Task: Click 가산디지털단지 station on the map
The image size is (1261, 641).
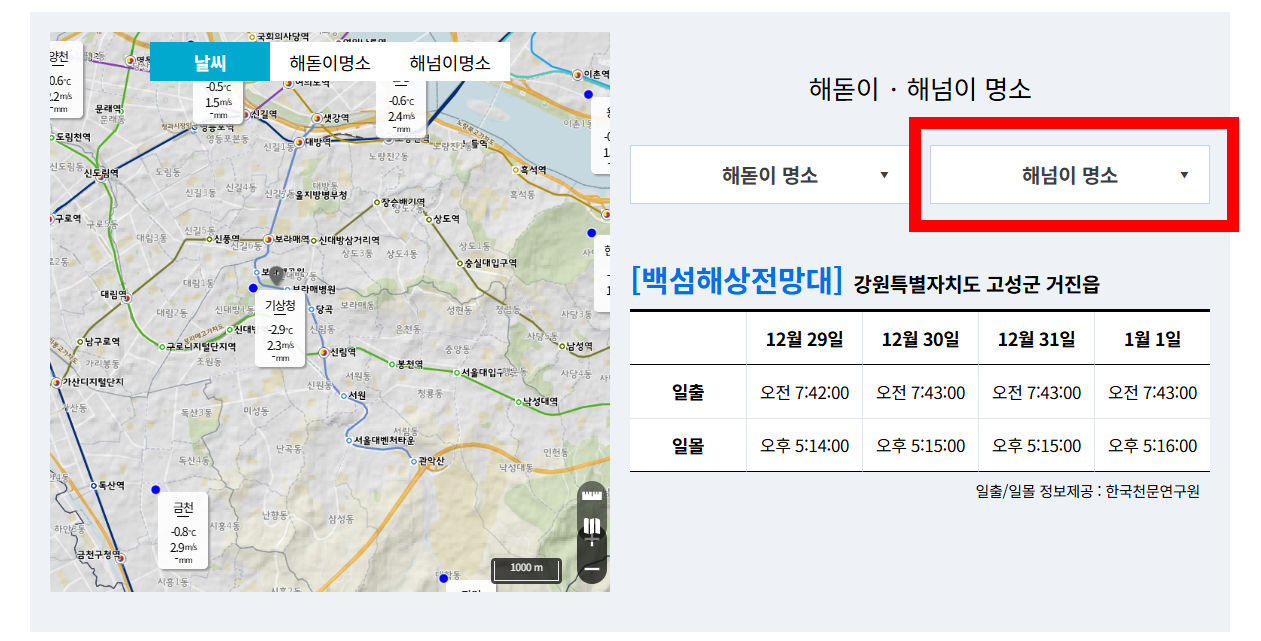Action: click(x=88, y=382)
